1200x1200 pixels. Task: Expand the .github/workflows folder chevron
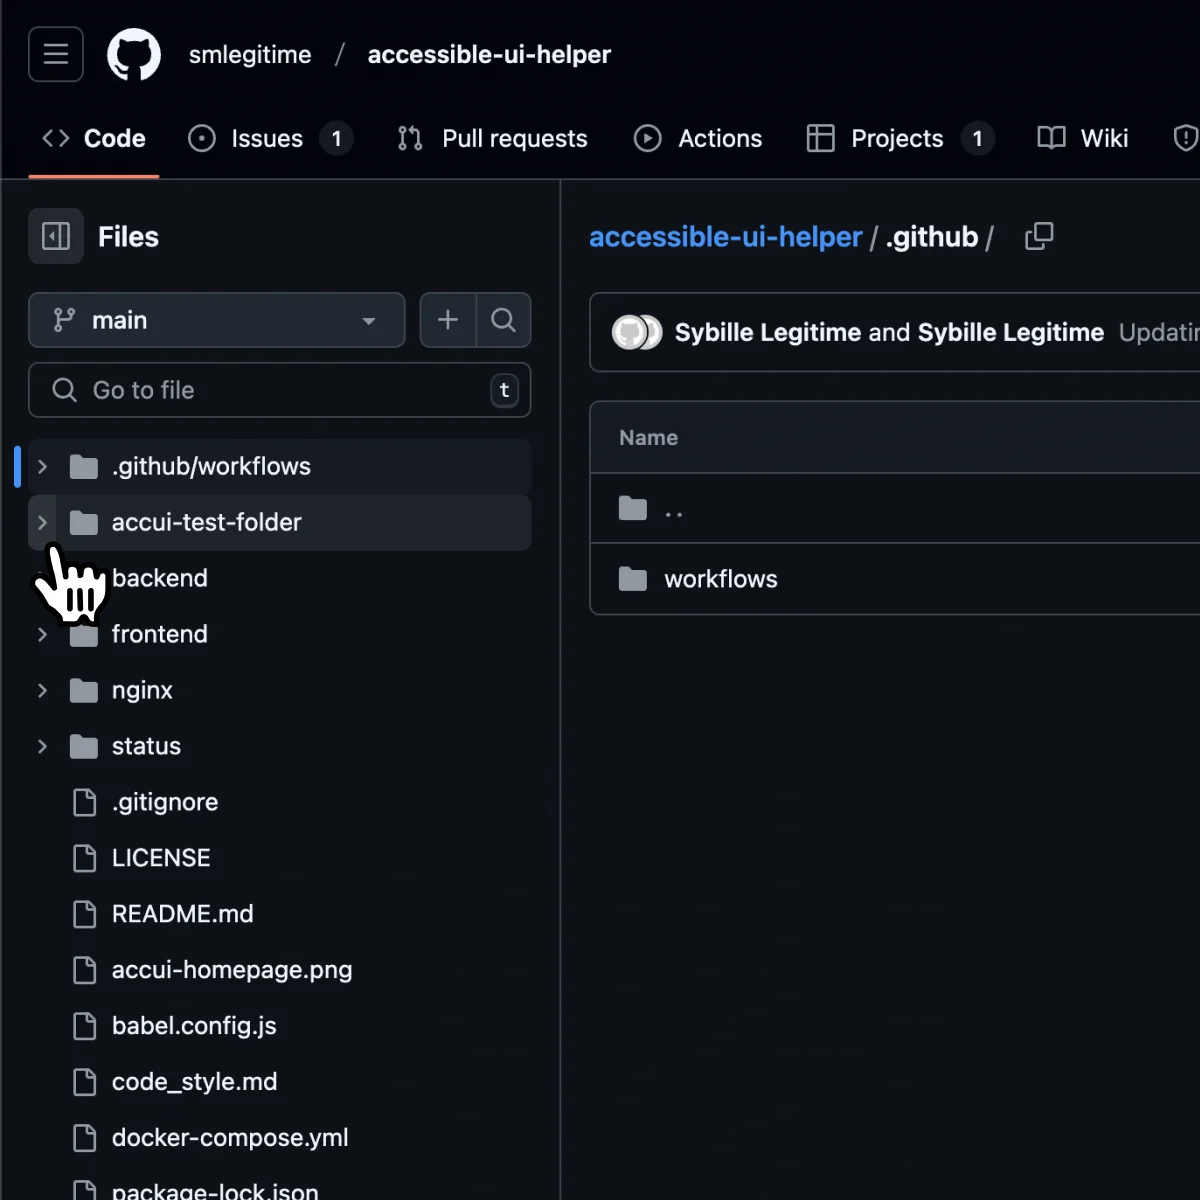pos(42,466)
